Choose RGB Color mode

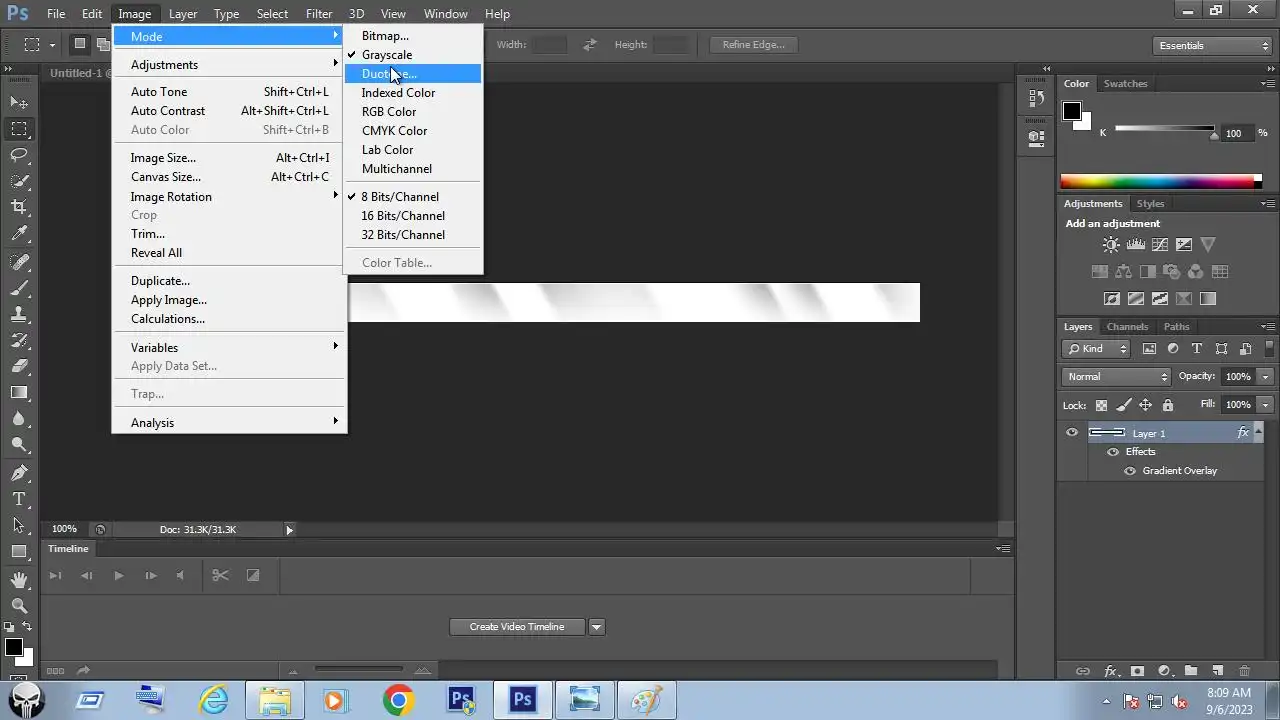(x=414, y=112)
